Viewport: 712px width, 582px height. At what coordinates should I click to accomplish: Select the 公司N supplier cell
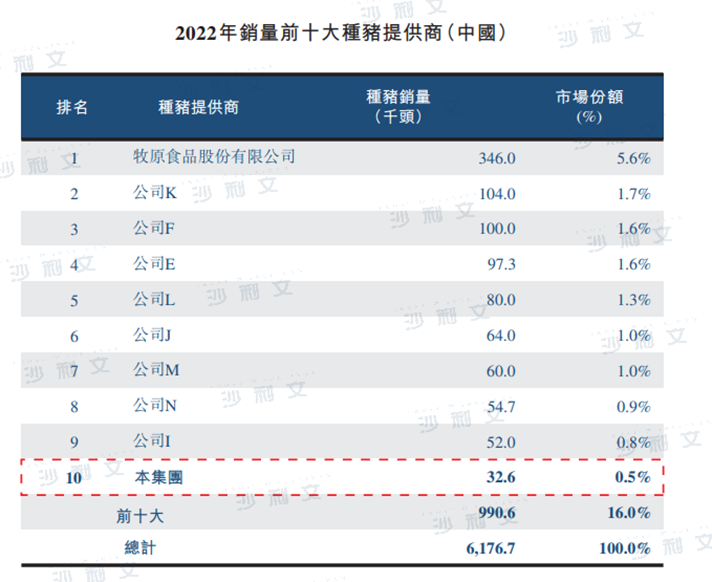(x=155, y=405)
